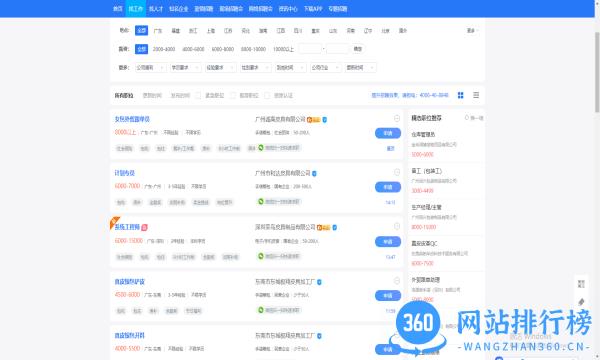
Task: Filter salary by 6000-8000
Action: tap(223, 49)
